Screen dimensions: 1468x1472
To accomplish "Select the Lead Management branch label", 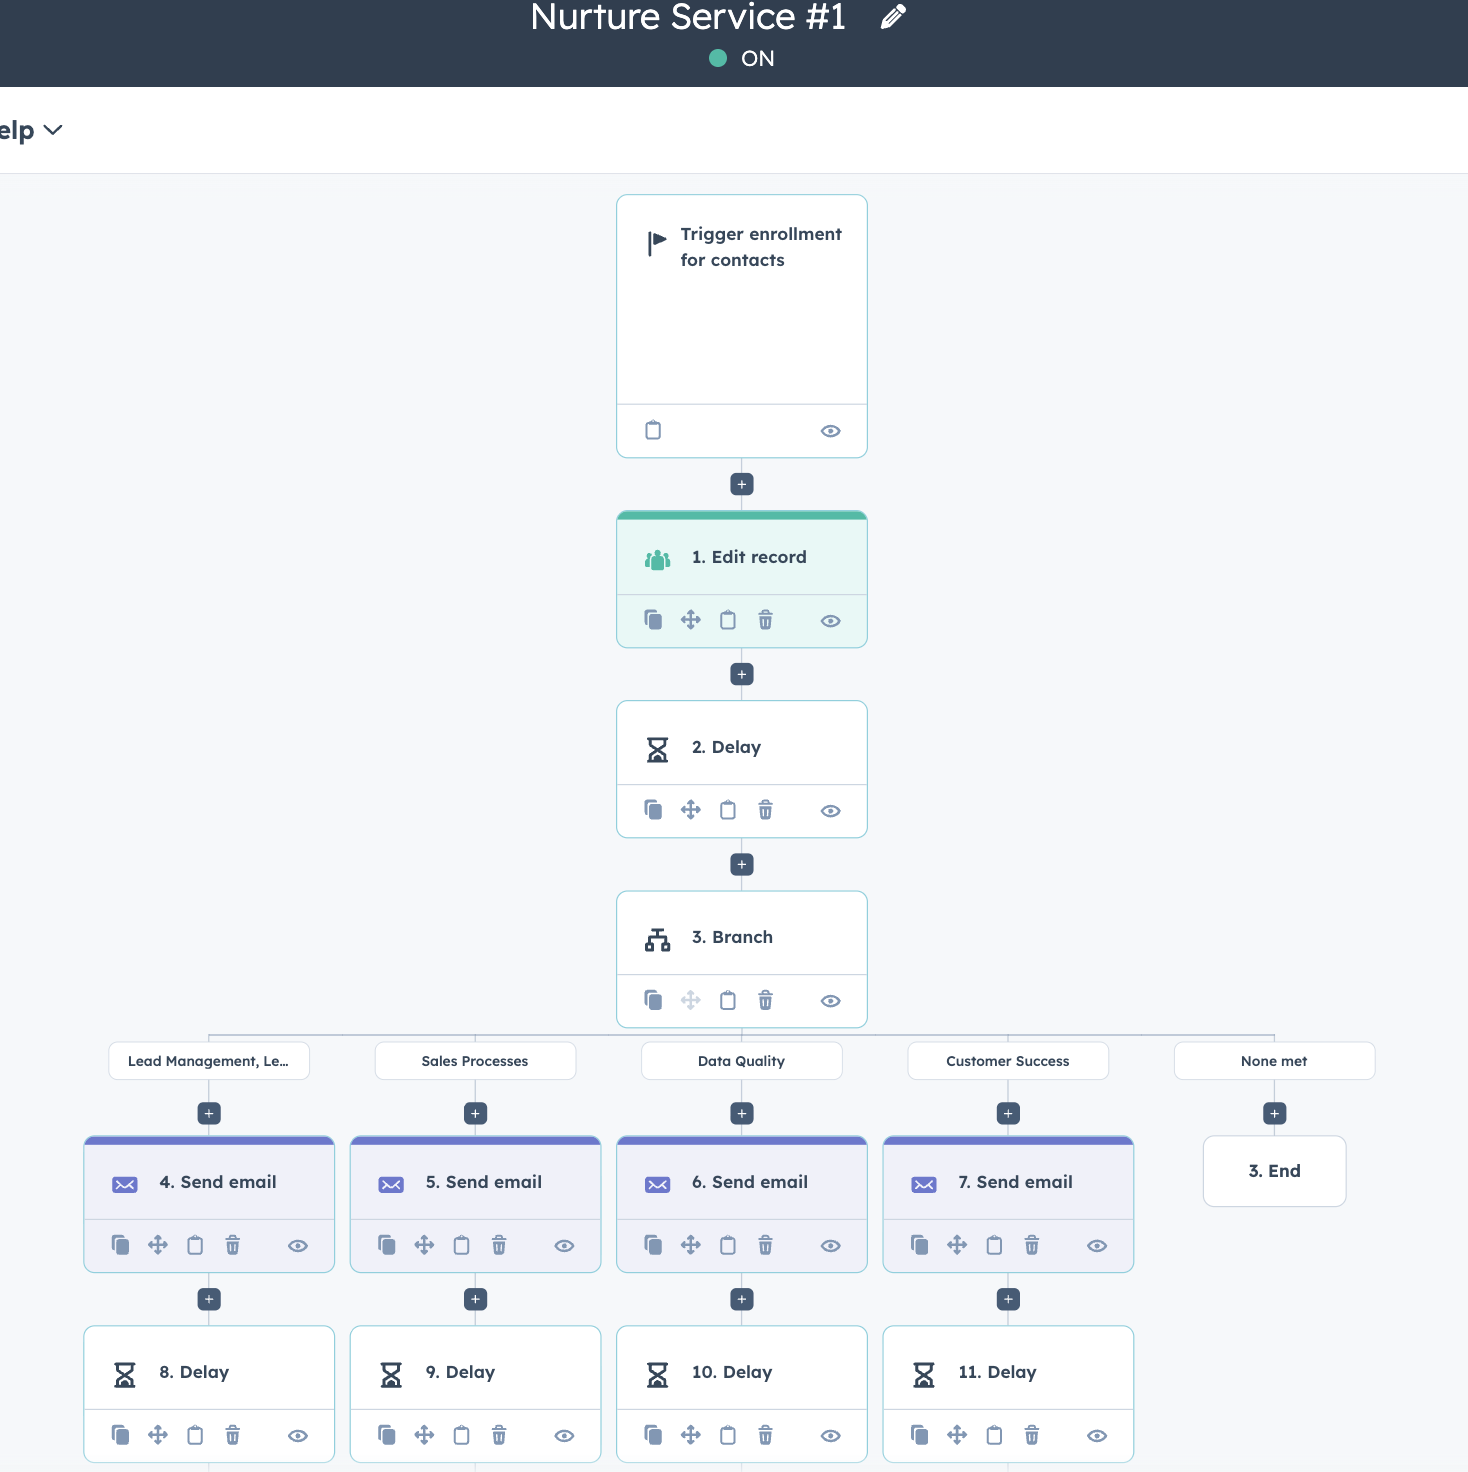I will tap(209, 1061).
